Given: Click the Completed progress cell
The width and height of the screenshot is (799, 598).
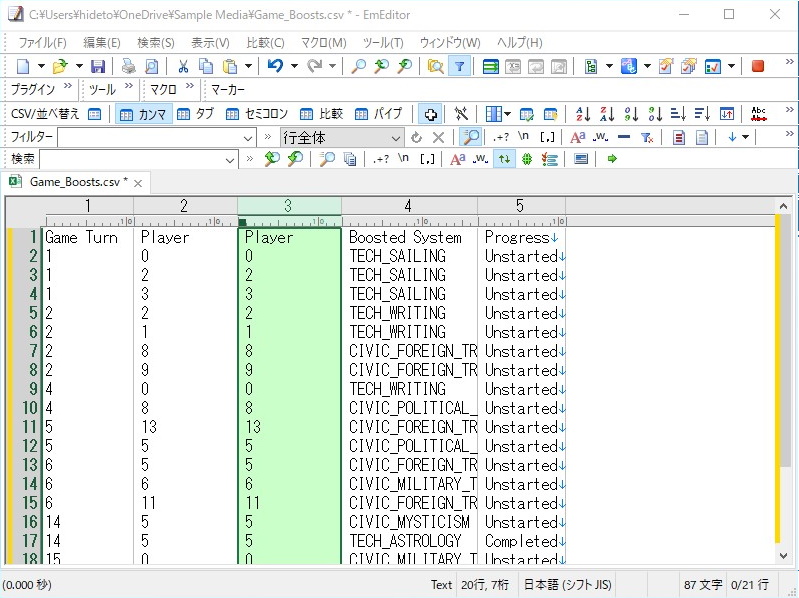Looking at the screenshot, I should coord(522,541).
